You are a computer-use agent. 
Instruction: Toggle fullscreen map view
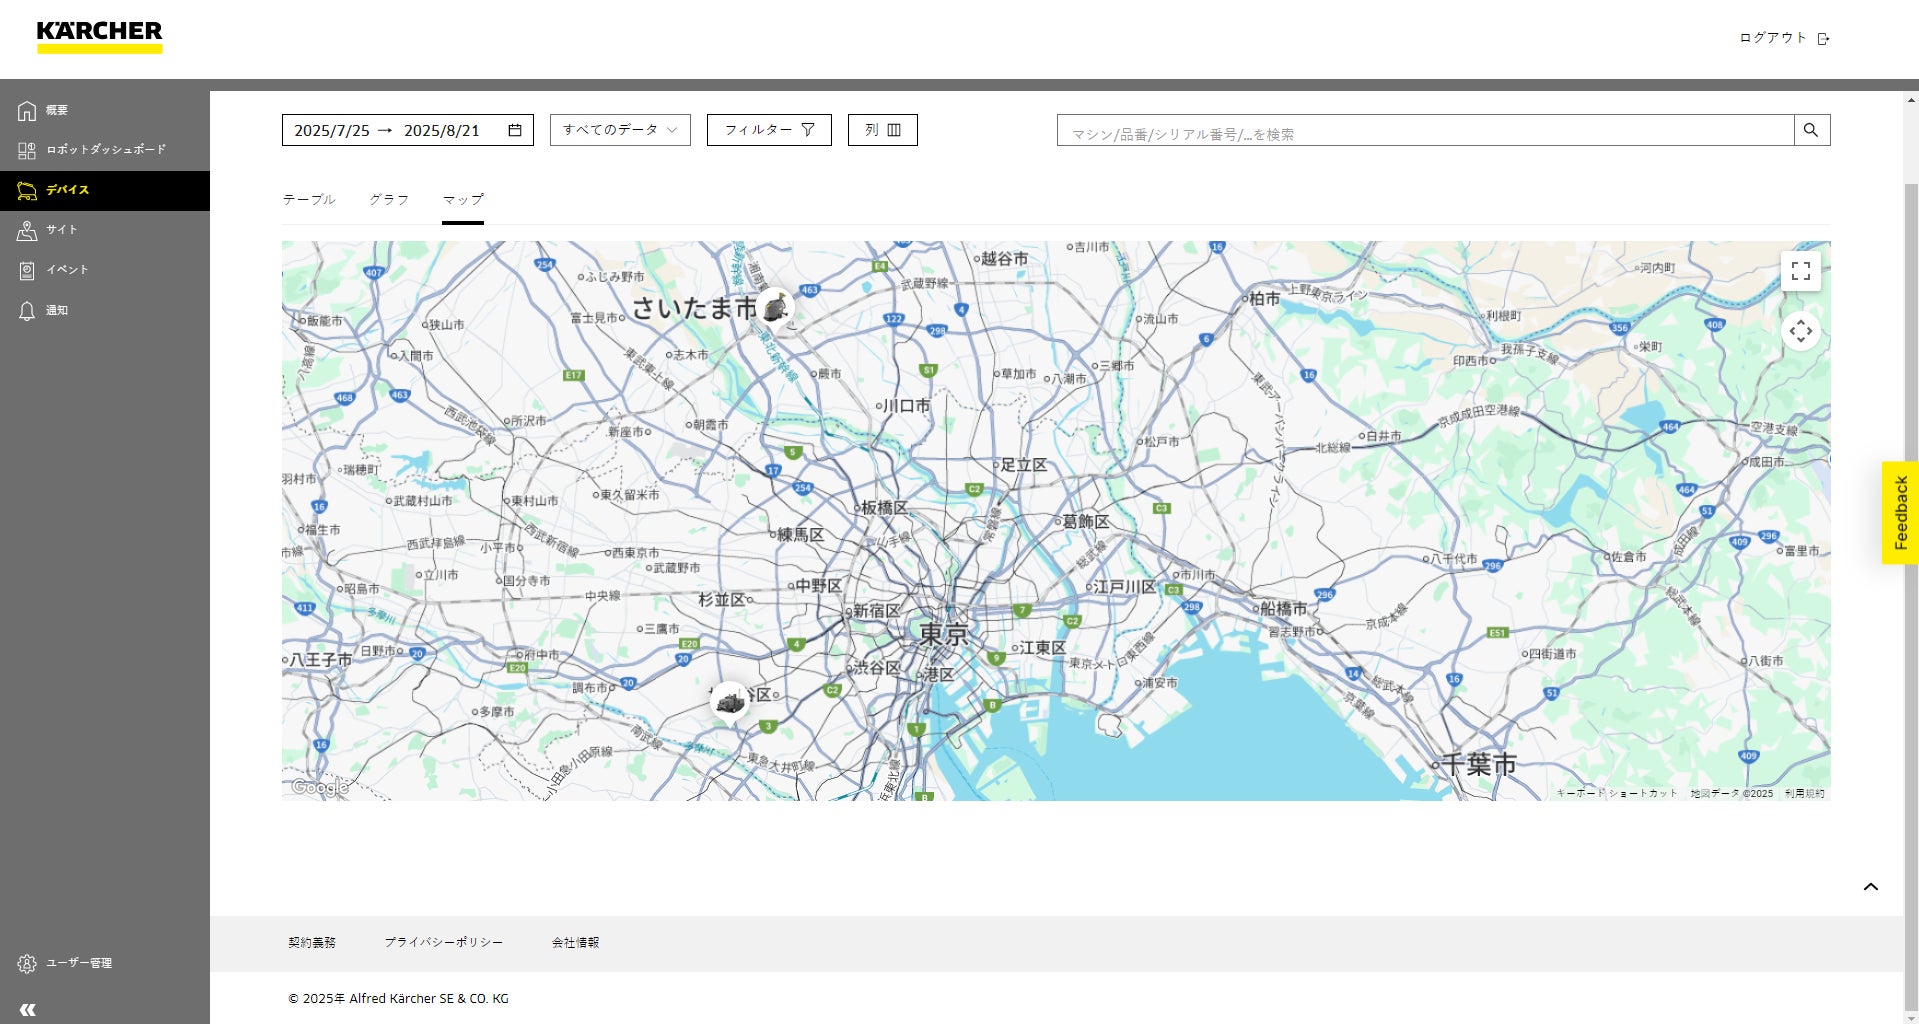pyautogui.click(x=1800, y=271)
